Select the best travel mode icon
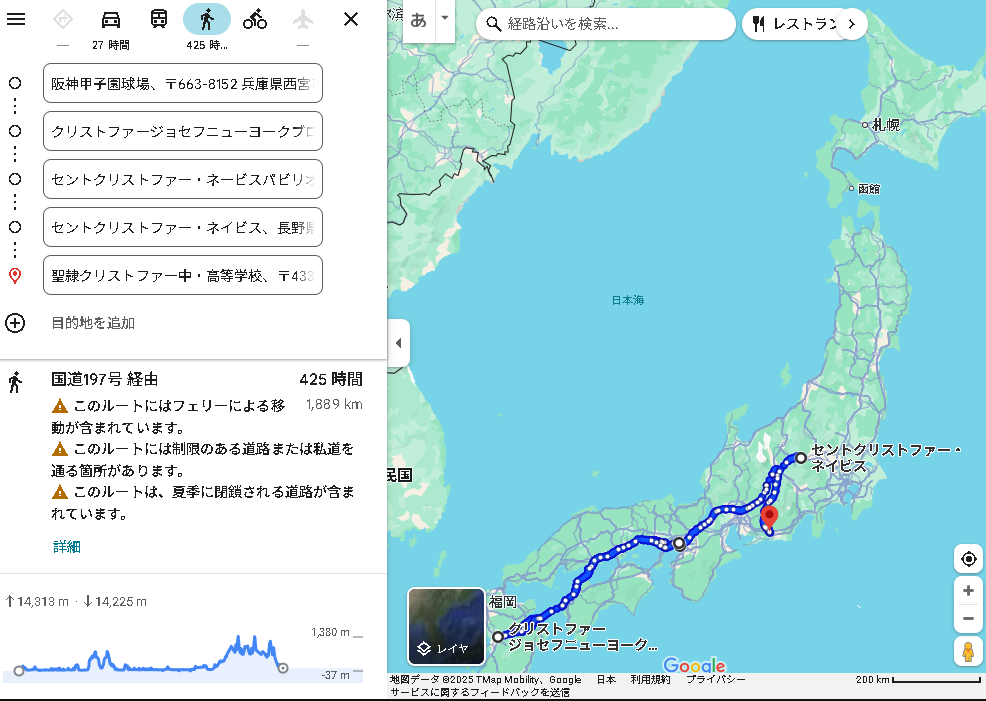986x701 pixels. 63,19
